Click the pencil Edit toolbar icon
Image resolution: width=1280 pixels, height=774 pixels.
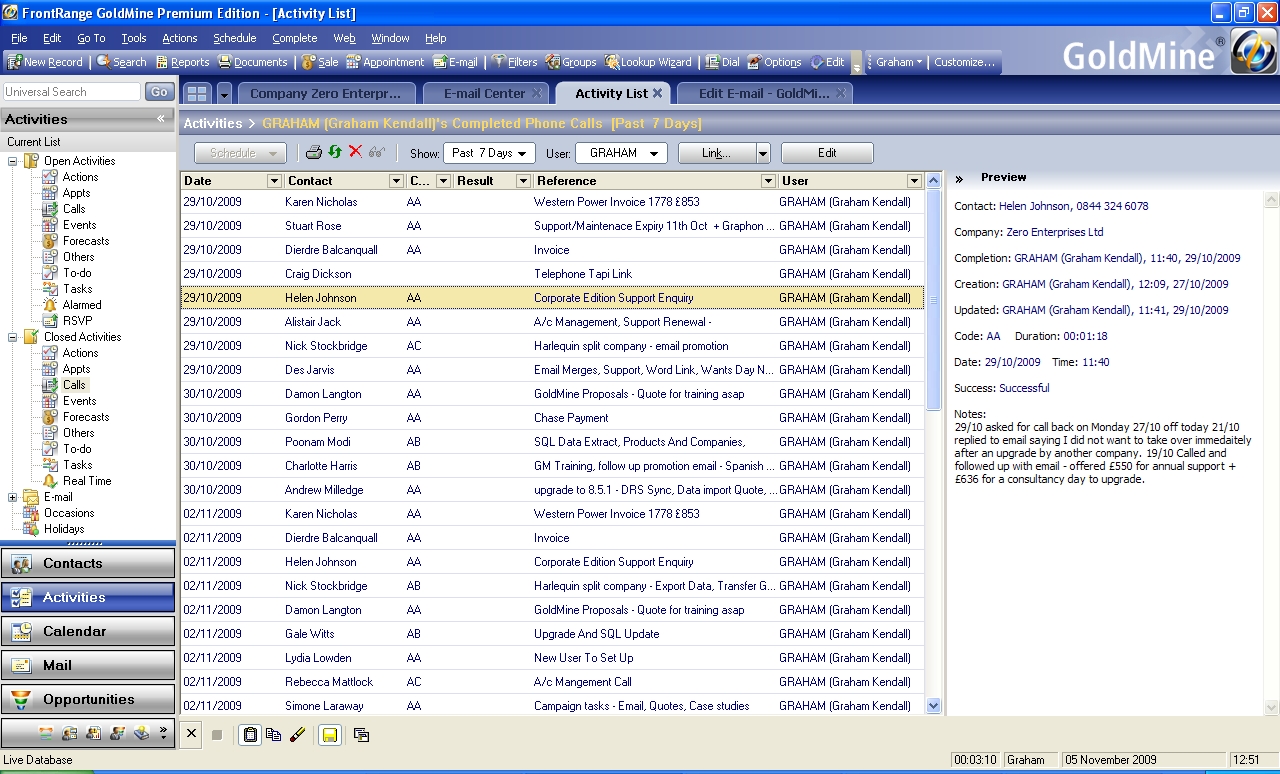tap(827, 62)
